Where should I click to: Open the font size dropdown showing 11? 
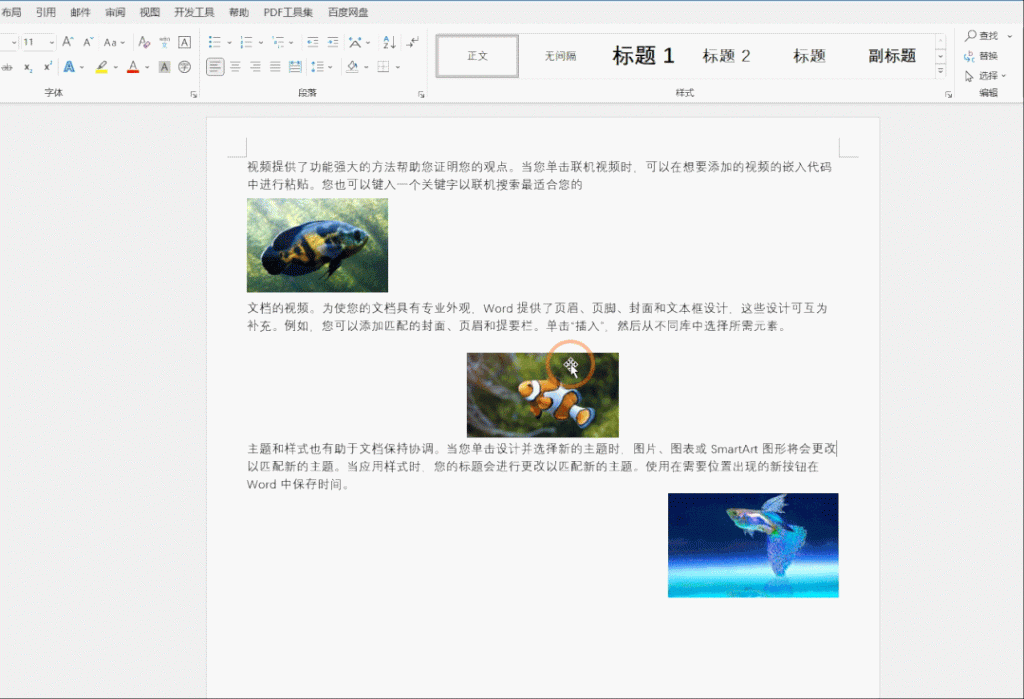pyautogui.click(x=52, y=42)
